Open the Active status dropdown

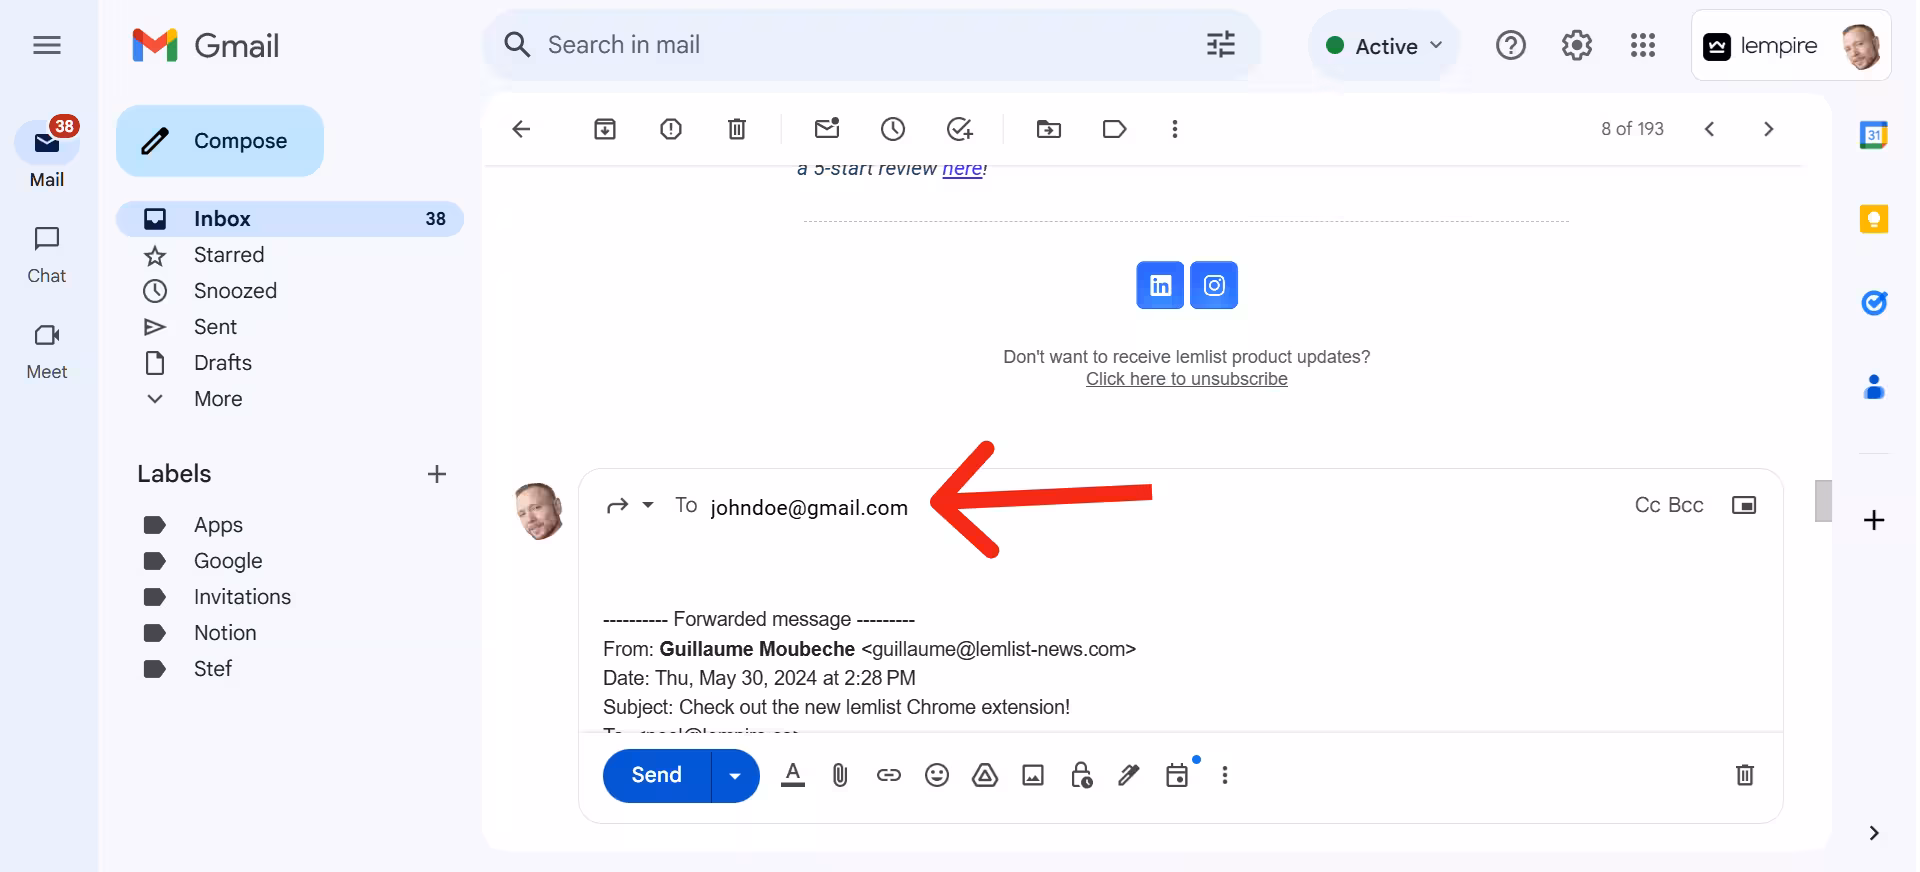click(1384, 46)
